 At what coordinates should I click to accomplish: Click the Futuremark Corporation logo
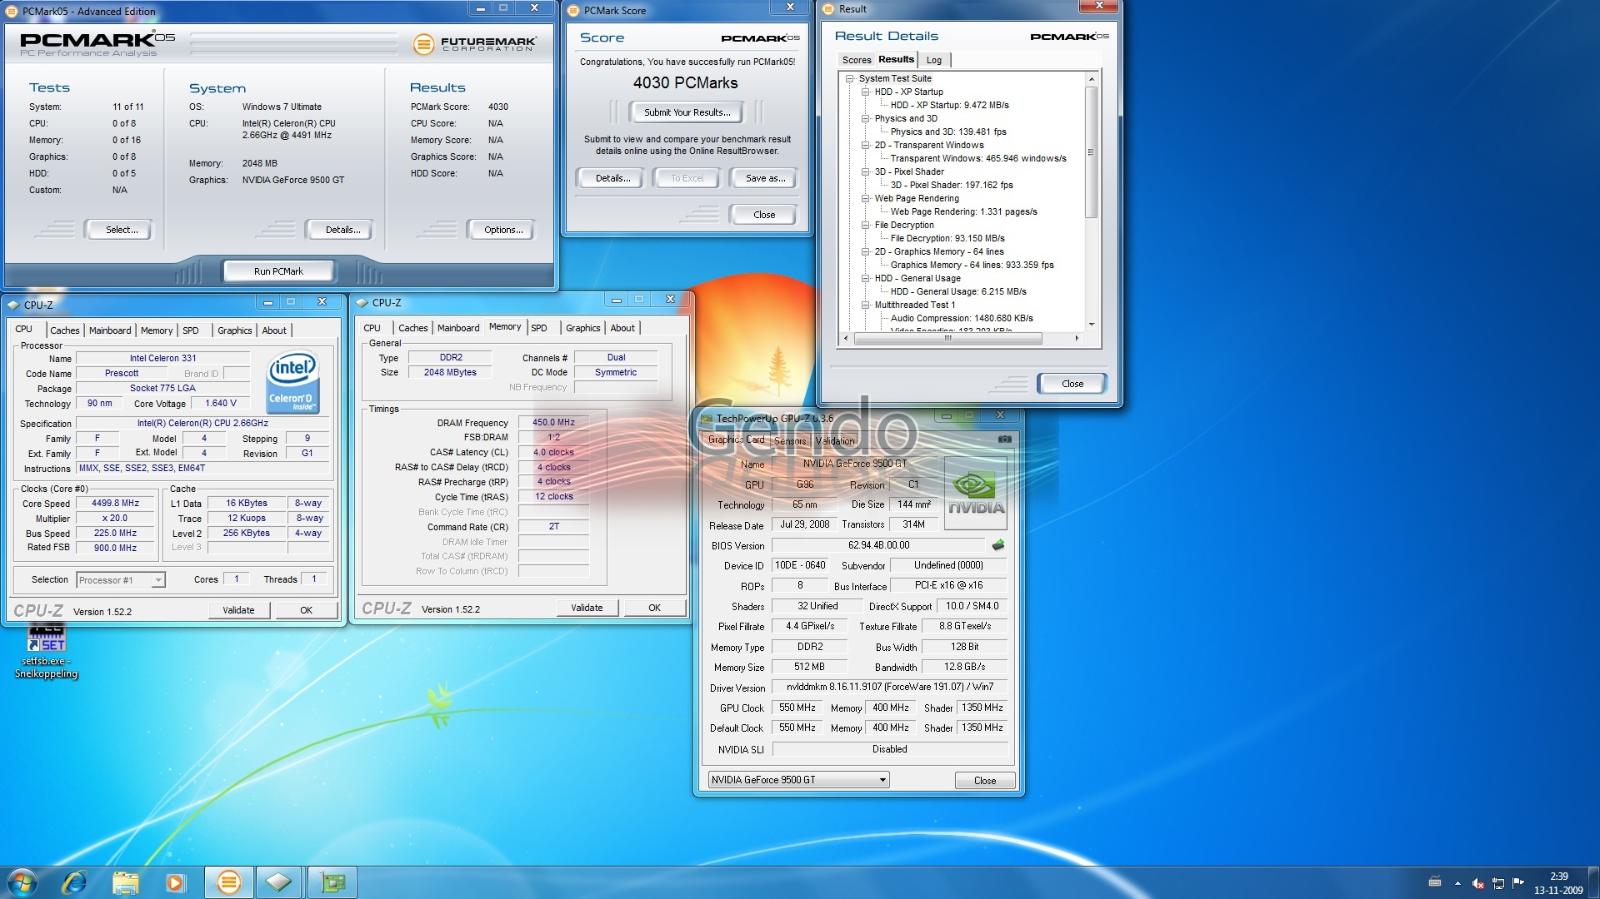(x=474, y=44)
